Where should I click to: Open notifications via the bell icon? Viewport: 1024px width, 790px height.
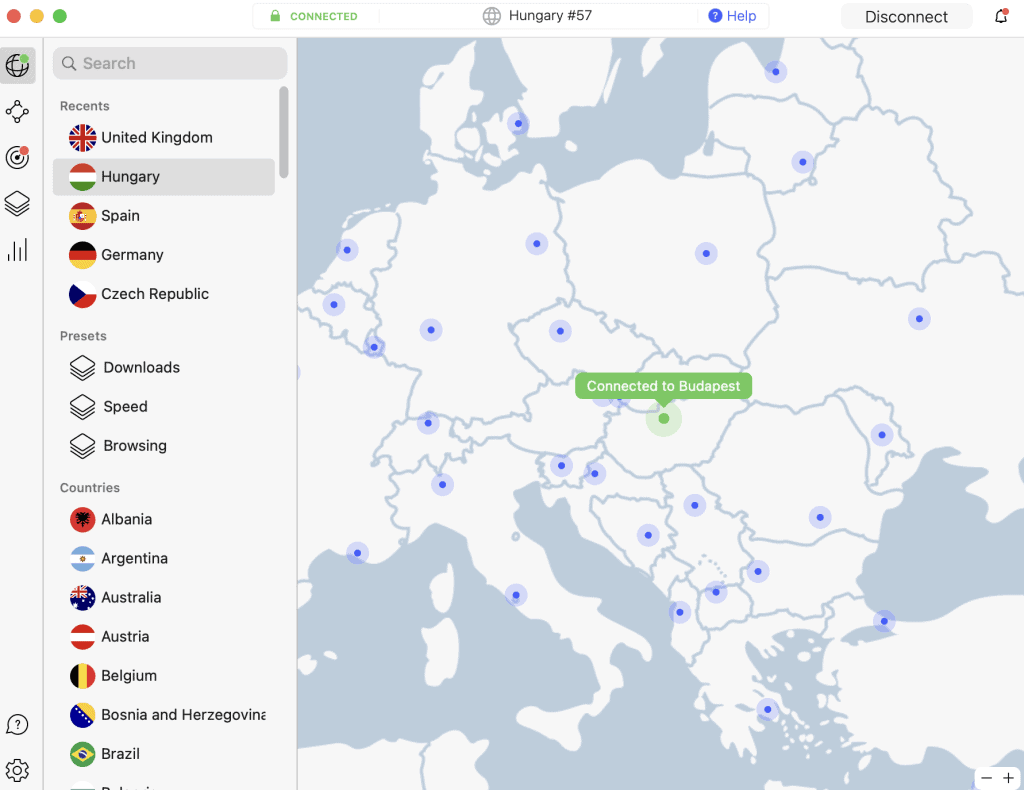[1001, 16]
